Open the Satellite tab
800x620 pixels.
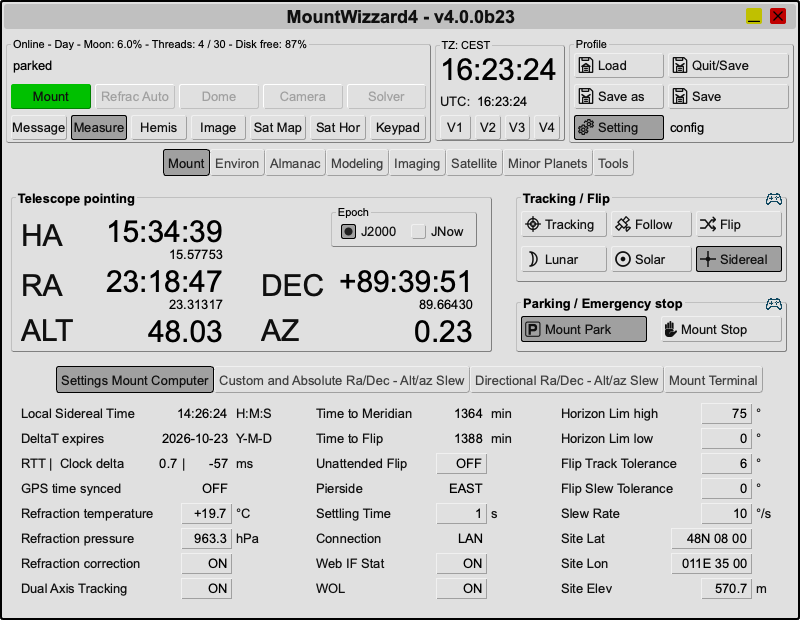pos(474,163)
